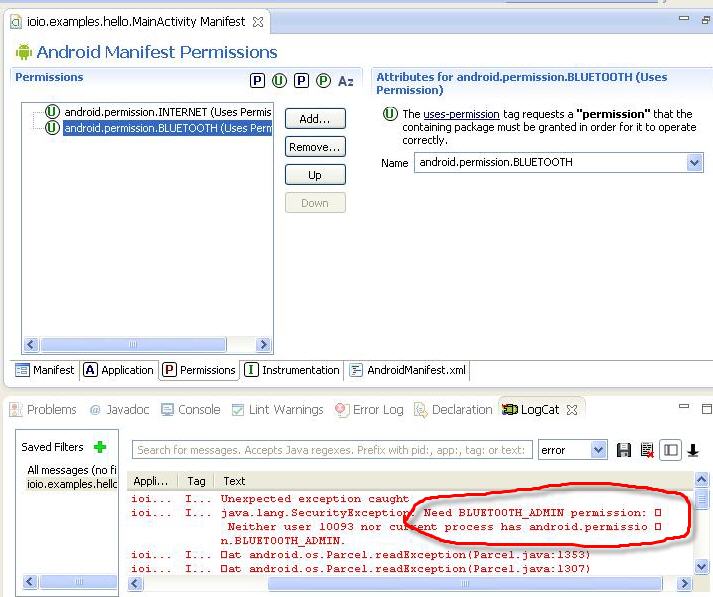Image resolution: width=713 pixels, height=597 pixels.
Task: Open the Problems view tab
Action: tap(43, 410)
